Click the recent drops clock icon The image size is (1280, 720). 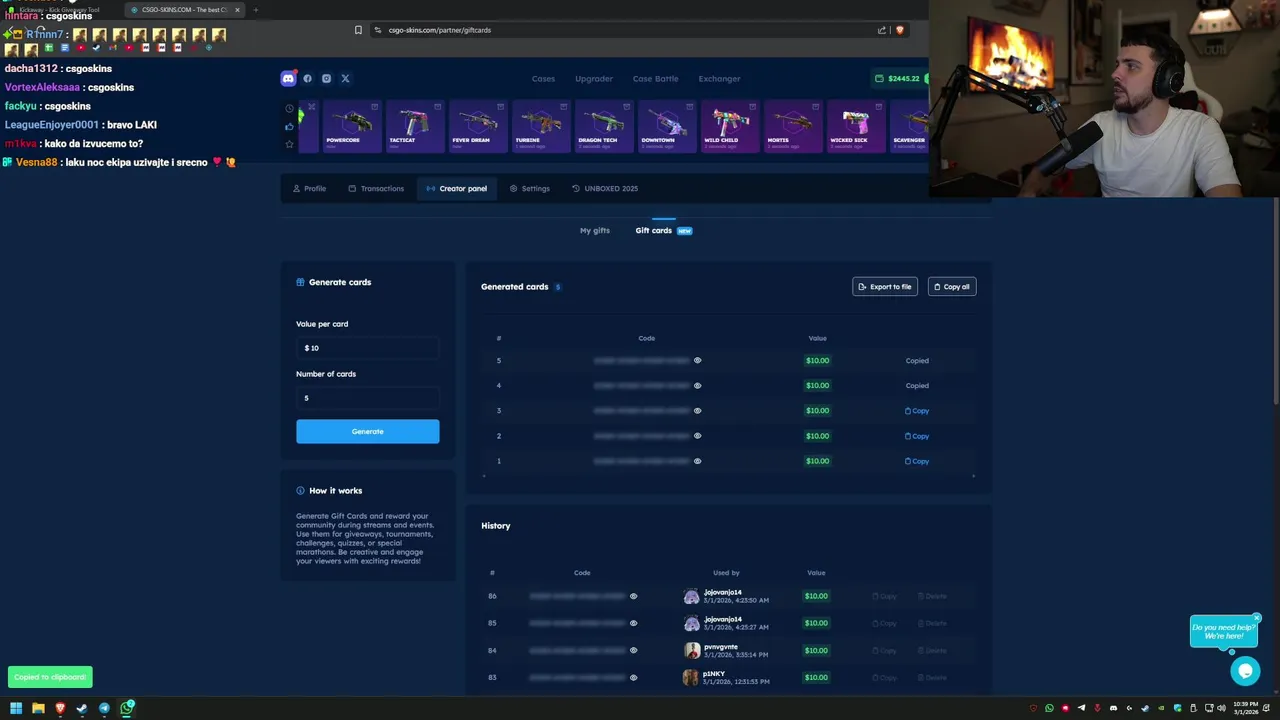tap(289, 108)
